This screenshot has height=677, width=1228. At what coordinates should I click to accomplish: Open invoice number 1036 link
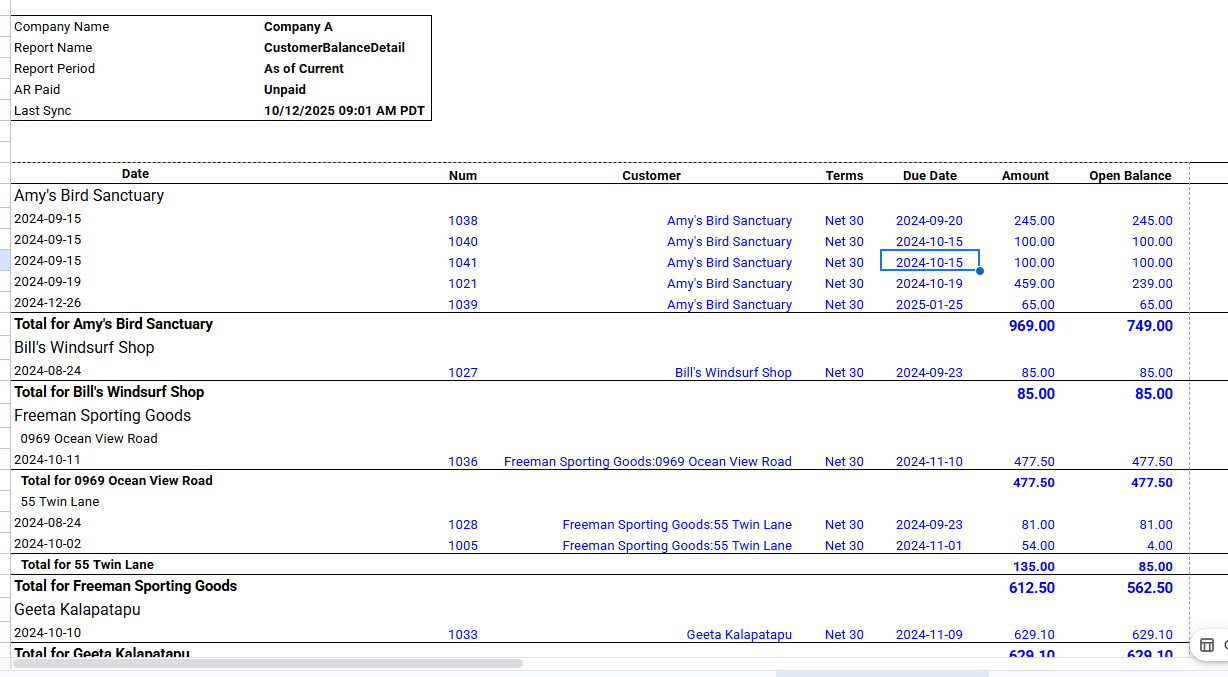tap(463, 462)
